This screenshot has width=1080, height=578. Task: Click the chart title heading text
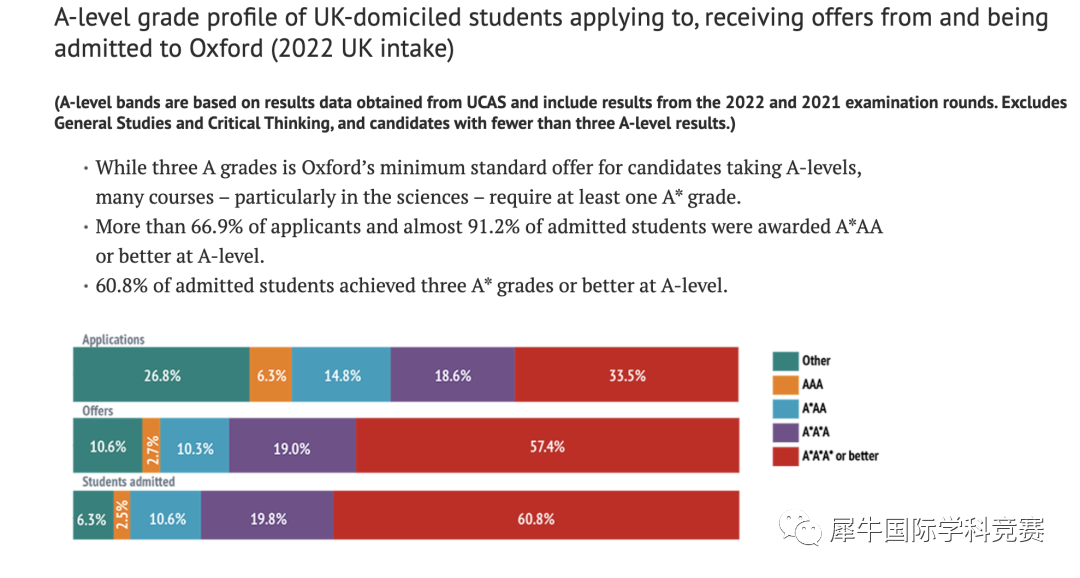(551, 32)
